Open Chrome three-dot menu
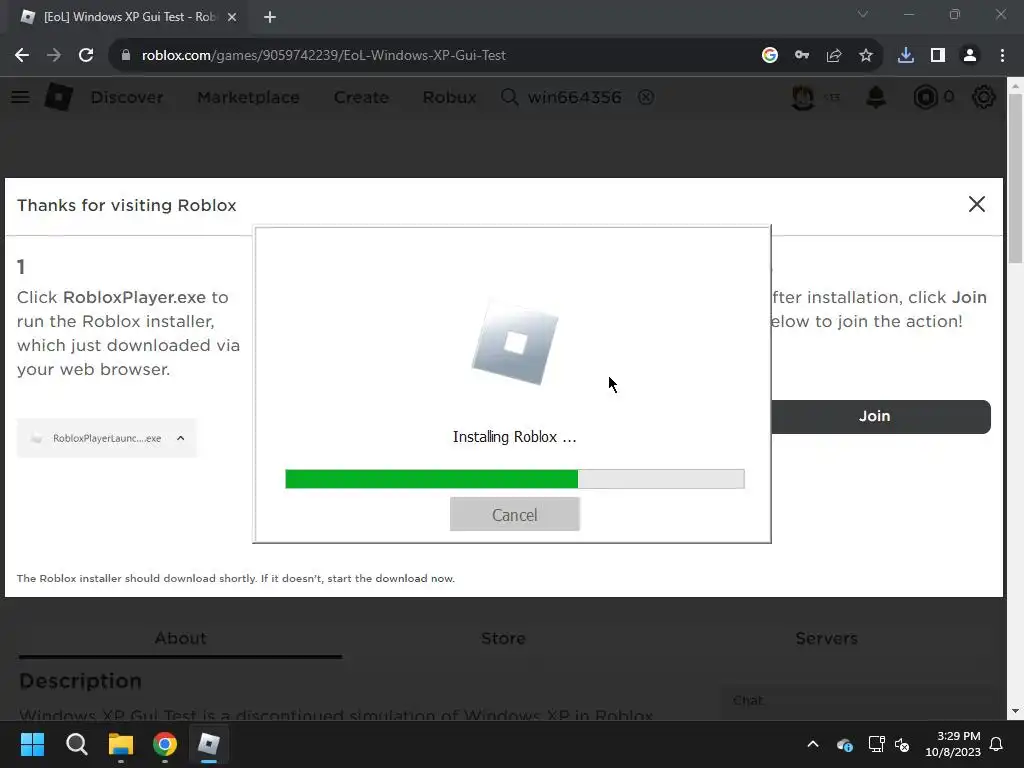Viewport: 1024px width, 768px height. (x=1002, y=56)
